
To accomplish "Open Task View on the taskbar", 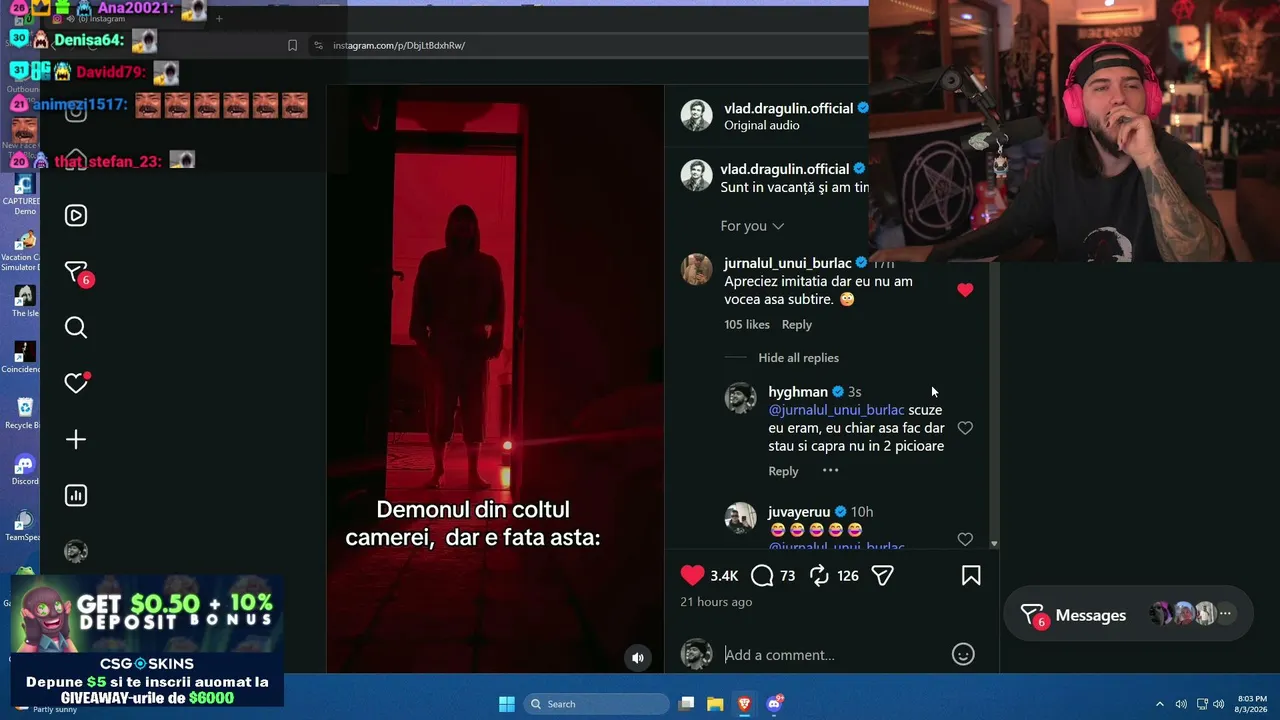I will point(686,704).
